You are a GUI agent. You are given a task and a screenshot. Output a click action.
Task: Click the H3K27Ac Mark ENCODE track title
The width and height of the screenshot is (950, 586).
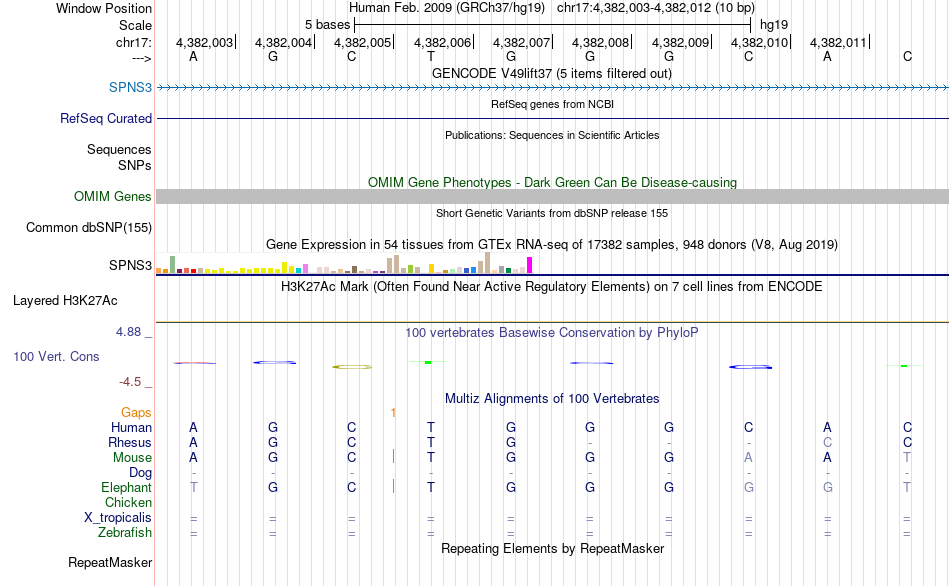pyautogui.click(x=552, y=287)
